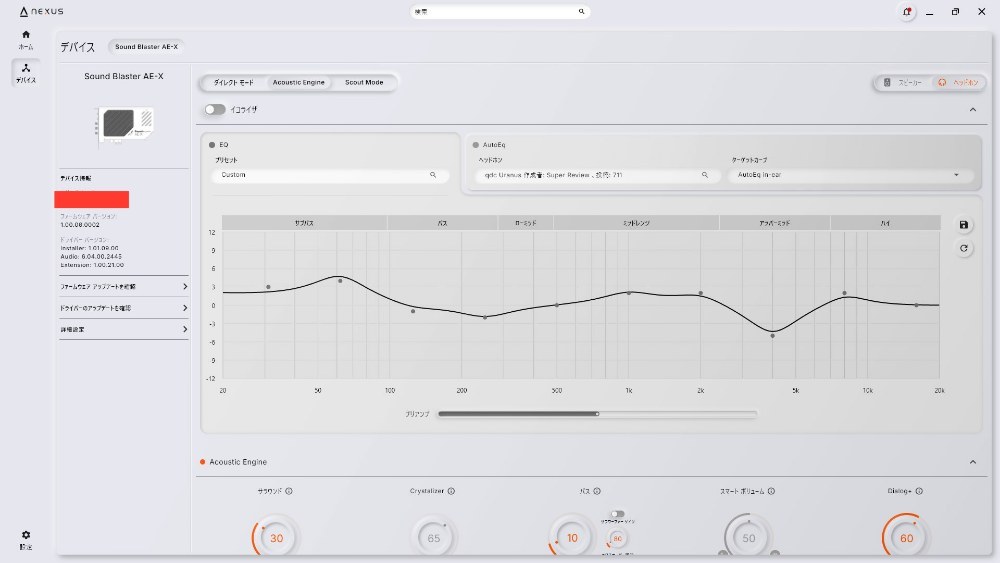This screenshot has width=1000, height=563.
Task: Click the Sub-bass band header
Action: (x=304, y=223)
